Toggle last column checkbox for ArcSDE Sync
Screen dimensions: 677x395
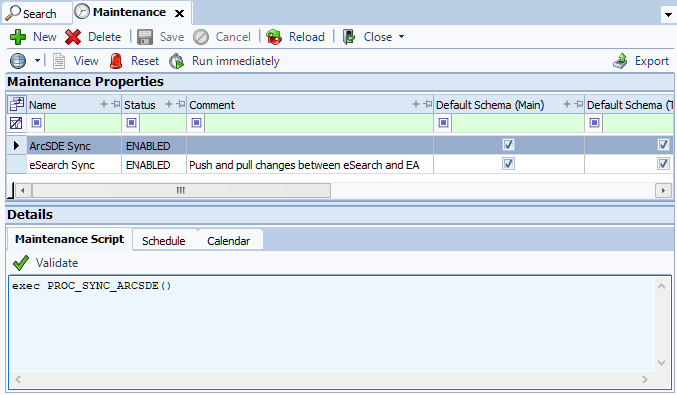click(x=664, y=145)
